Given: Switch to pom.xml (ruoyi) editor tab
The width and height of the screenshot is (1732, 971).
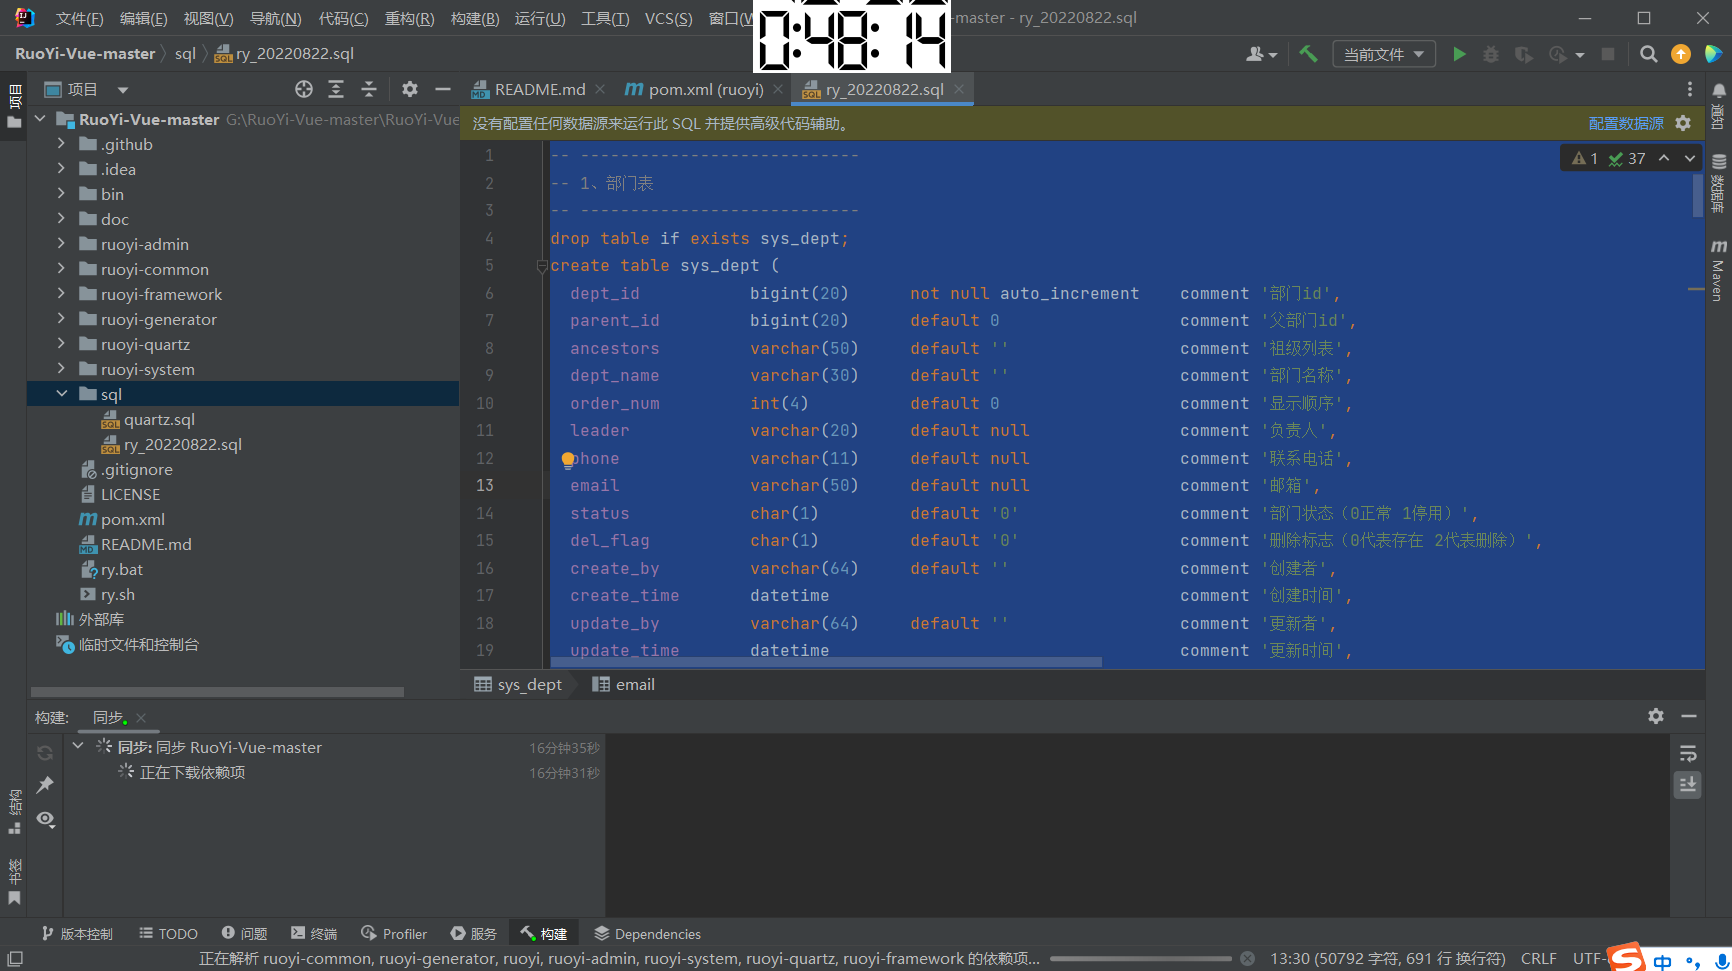Looking at the screenshot, I should 705,89.
